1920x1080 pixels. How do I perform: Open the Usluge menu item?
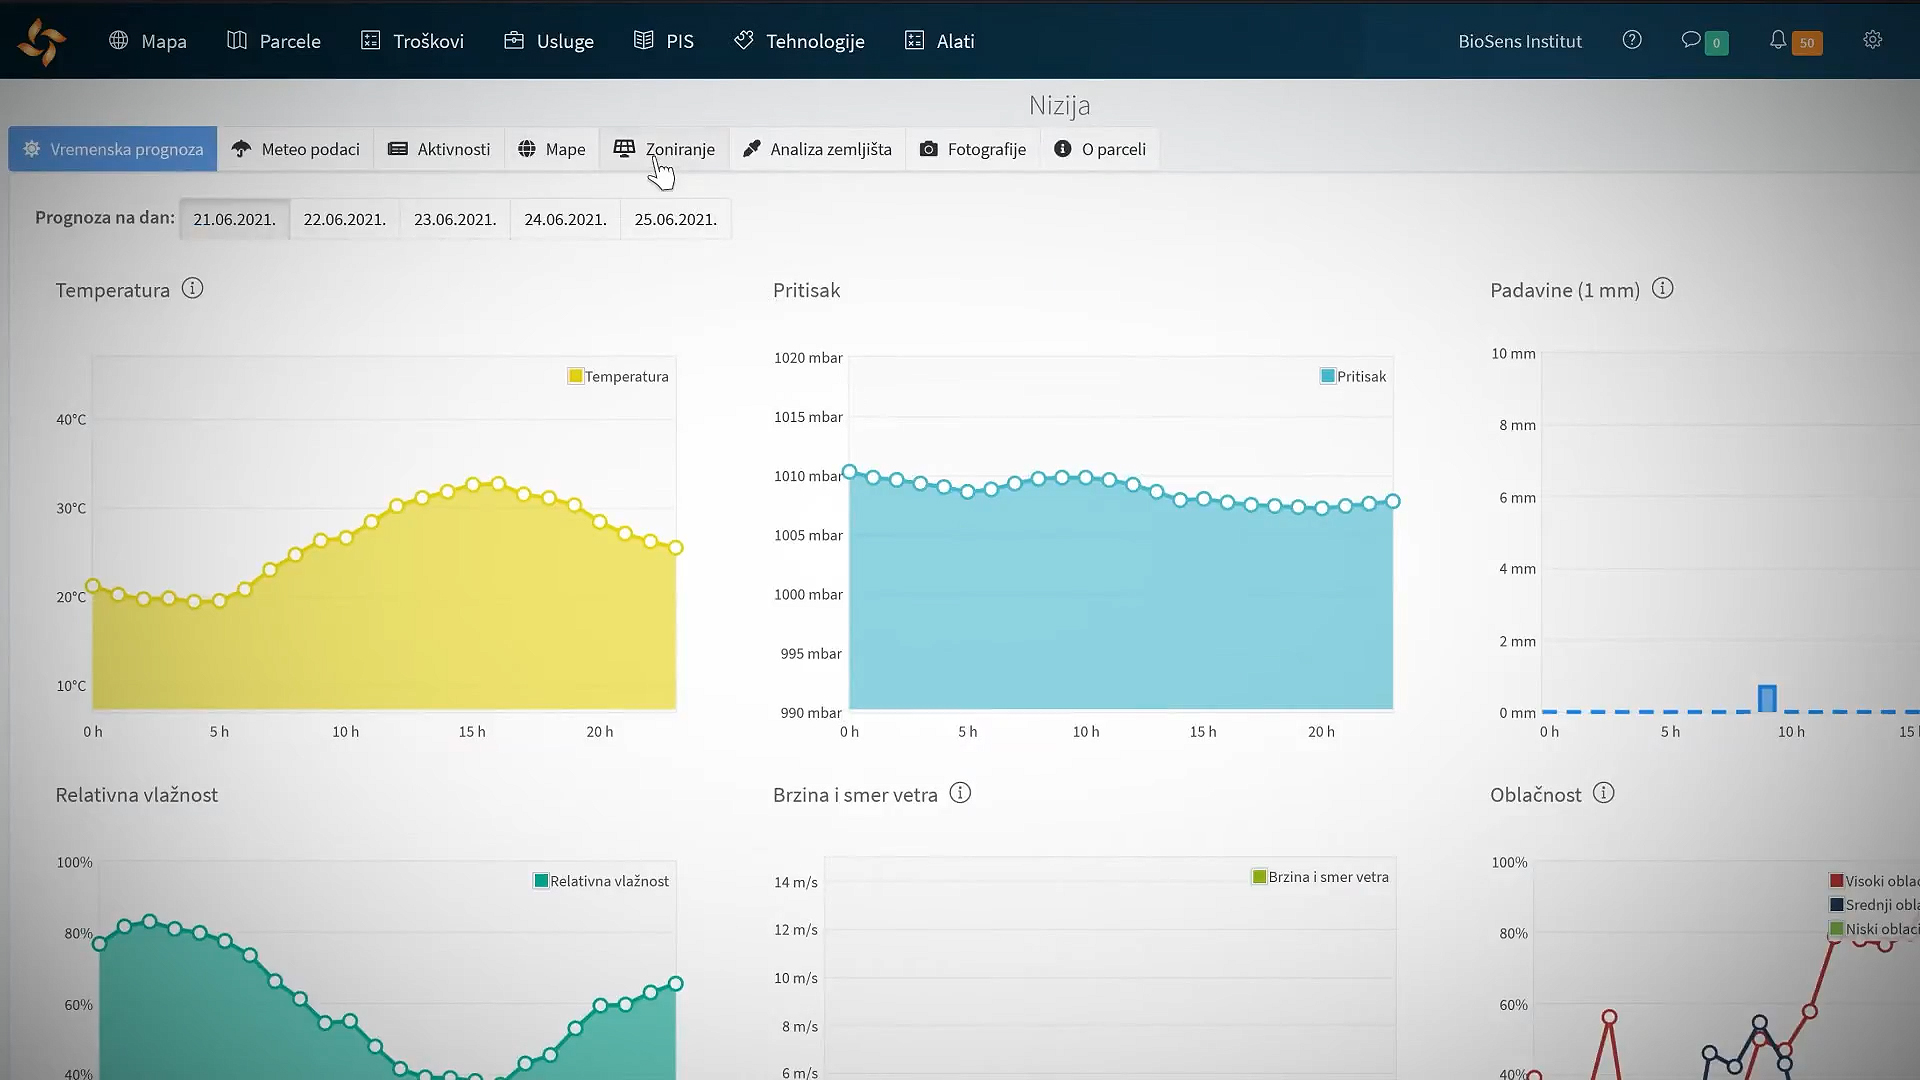coord(549,41)
